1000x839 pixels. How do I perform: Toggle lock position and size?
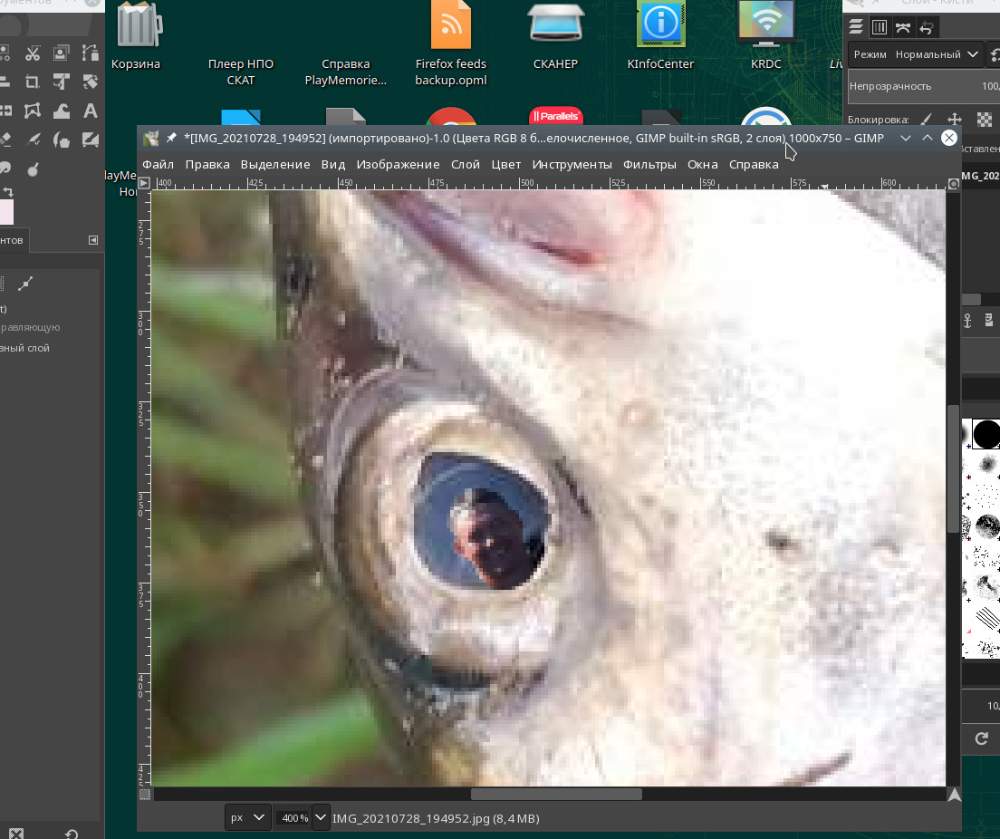[x=954, y=120]
